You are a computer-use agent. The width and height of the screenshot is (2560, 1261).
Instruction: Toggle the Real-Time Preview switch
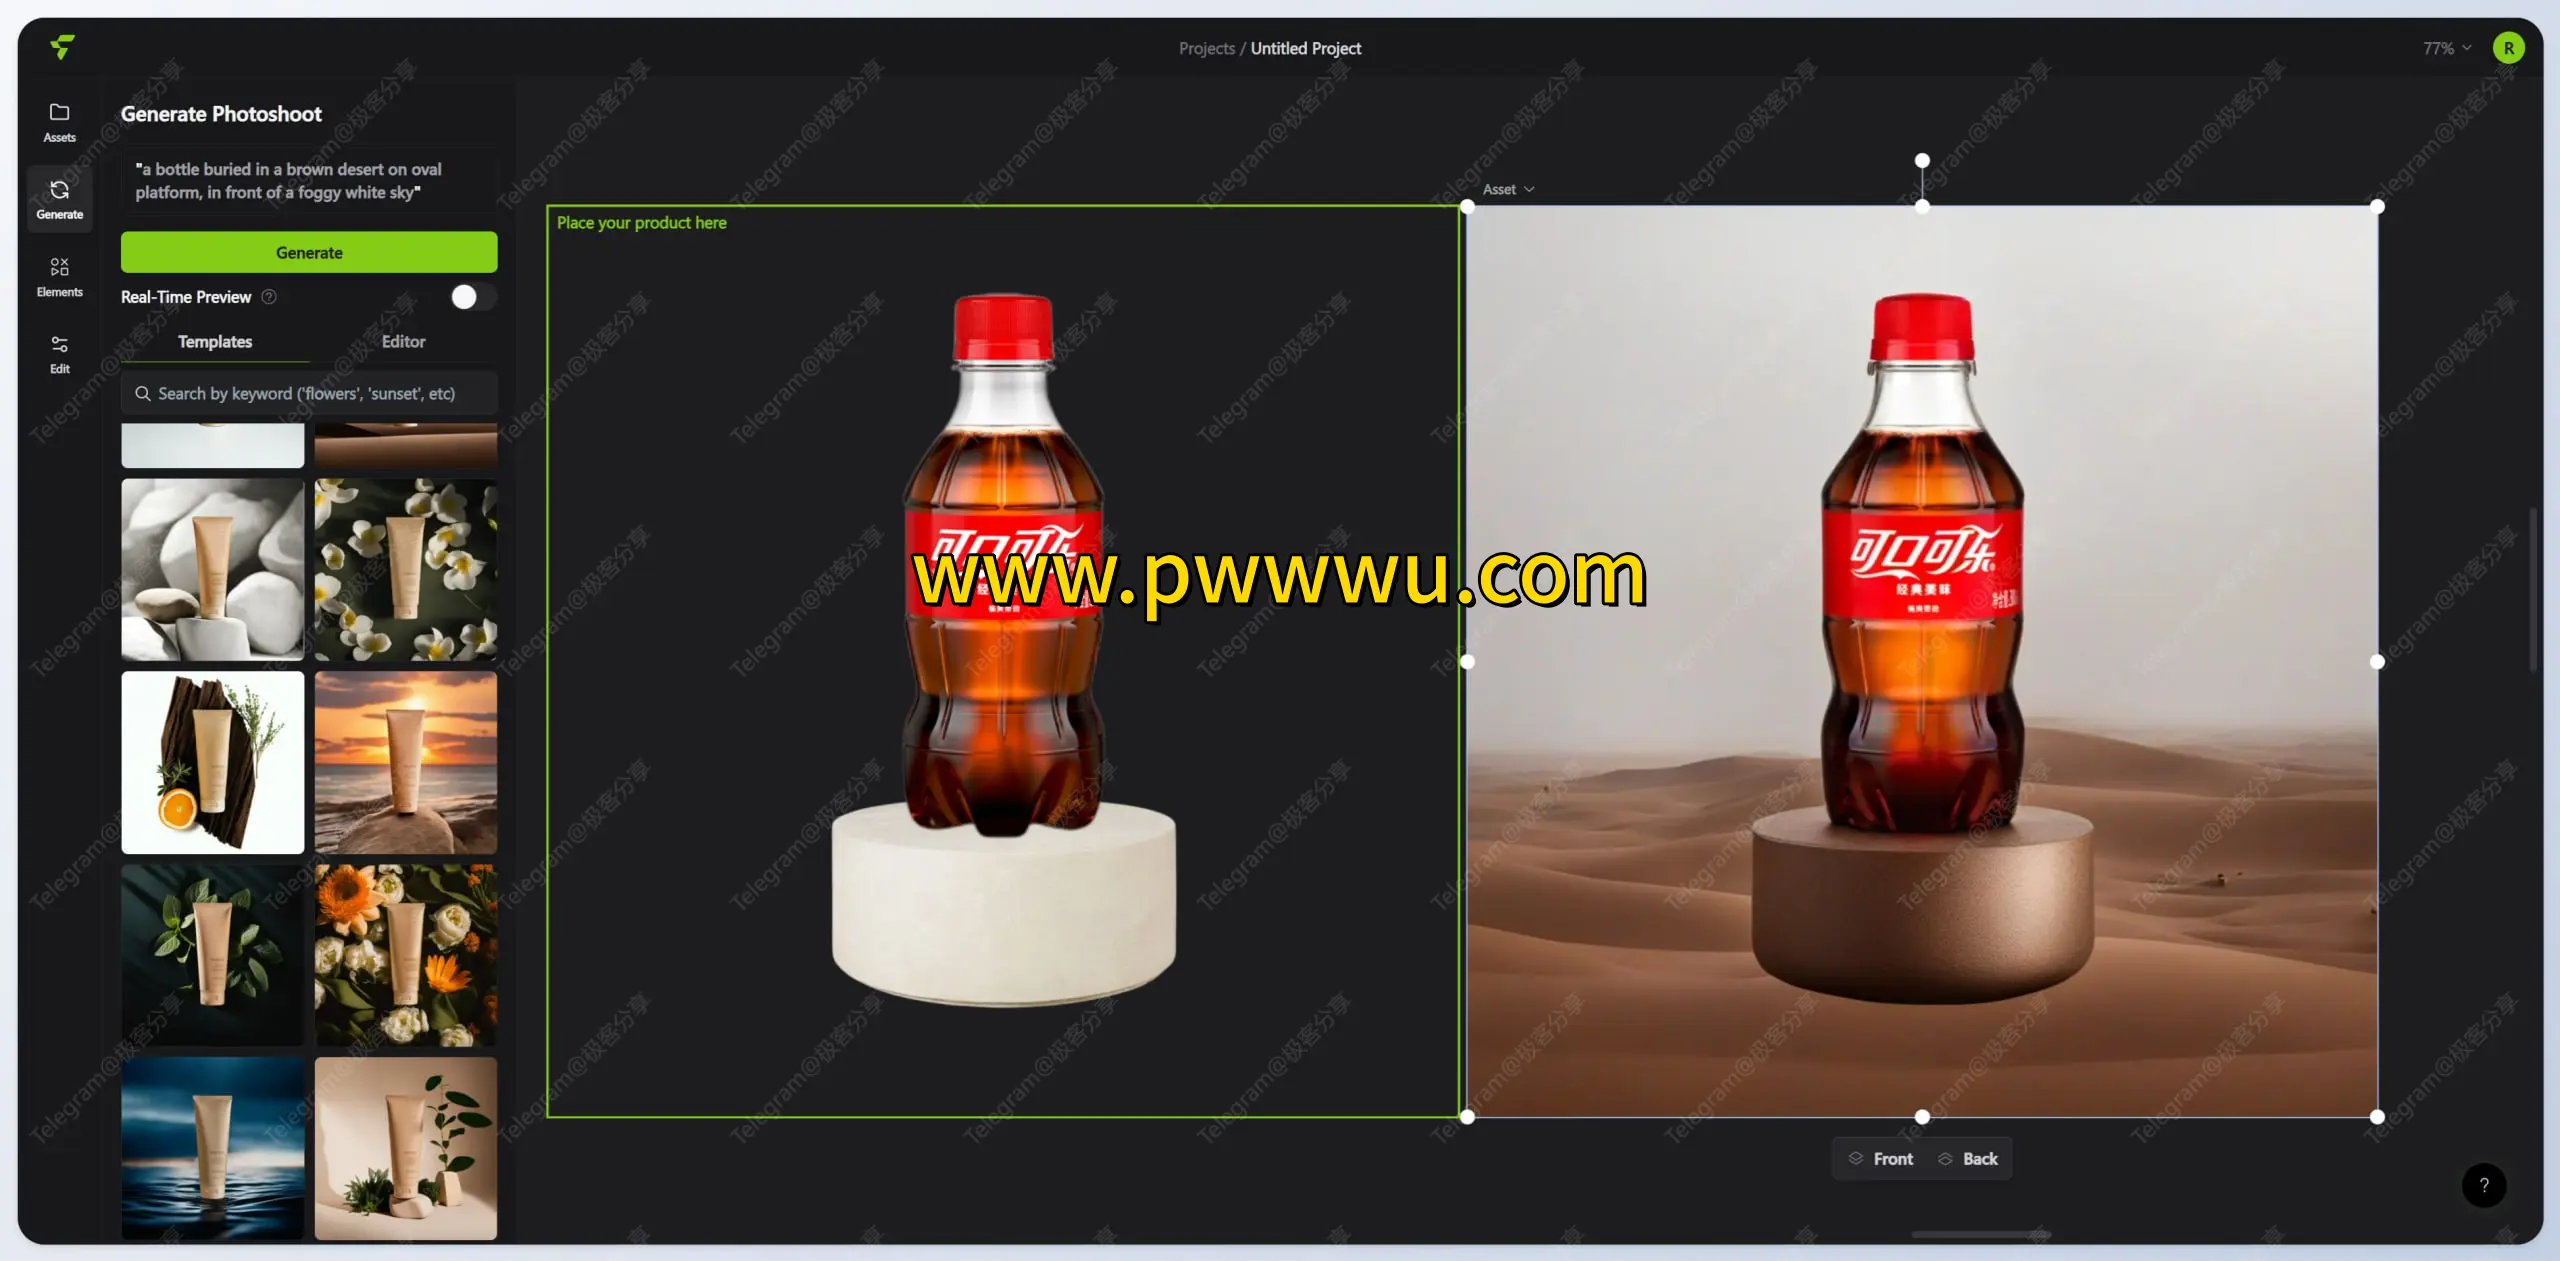pos(472,297)
